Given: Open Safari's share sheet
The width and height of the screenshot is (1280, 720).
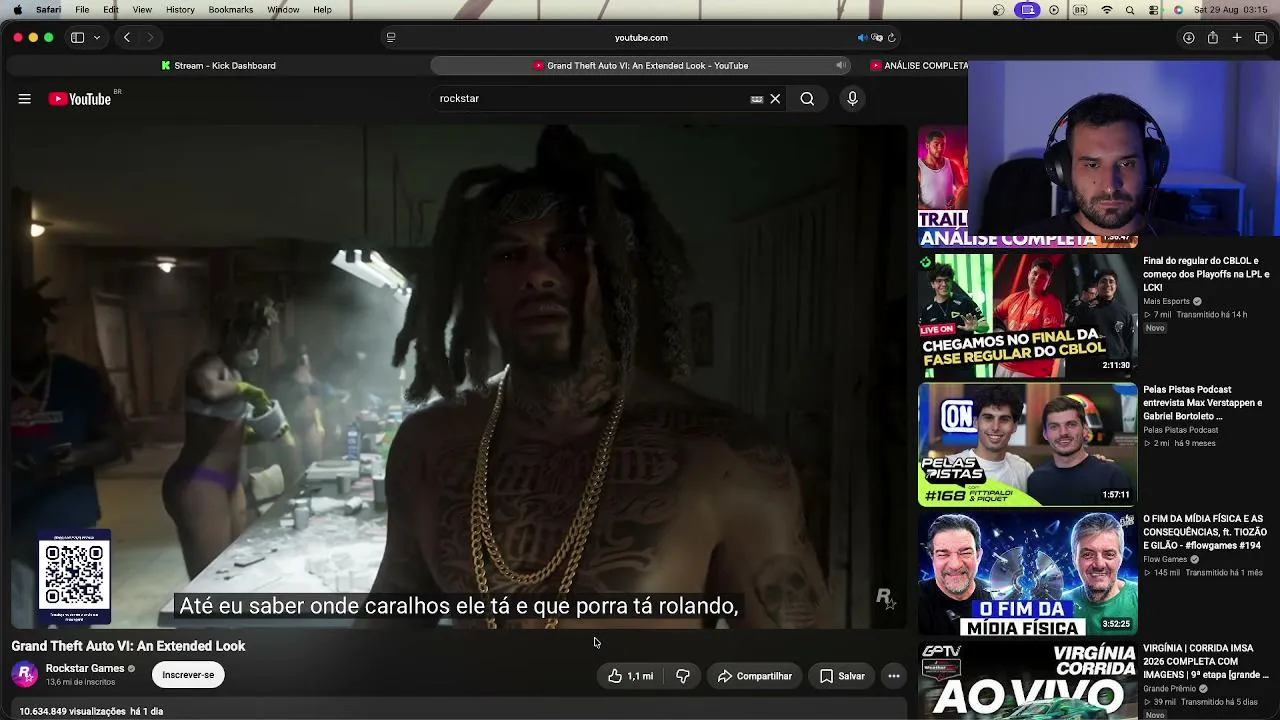Looking at the screenshot, I should (x=1212, y=38).
